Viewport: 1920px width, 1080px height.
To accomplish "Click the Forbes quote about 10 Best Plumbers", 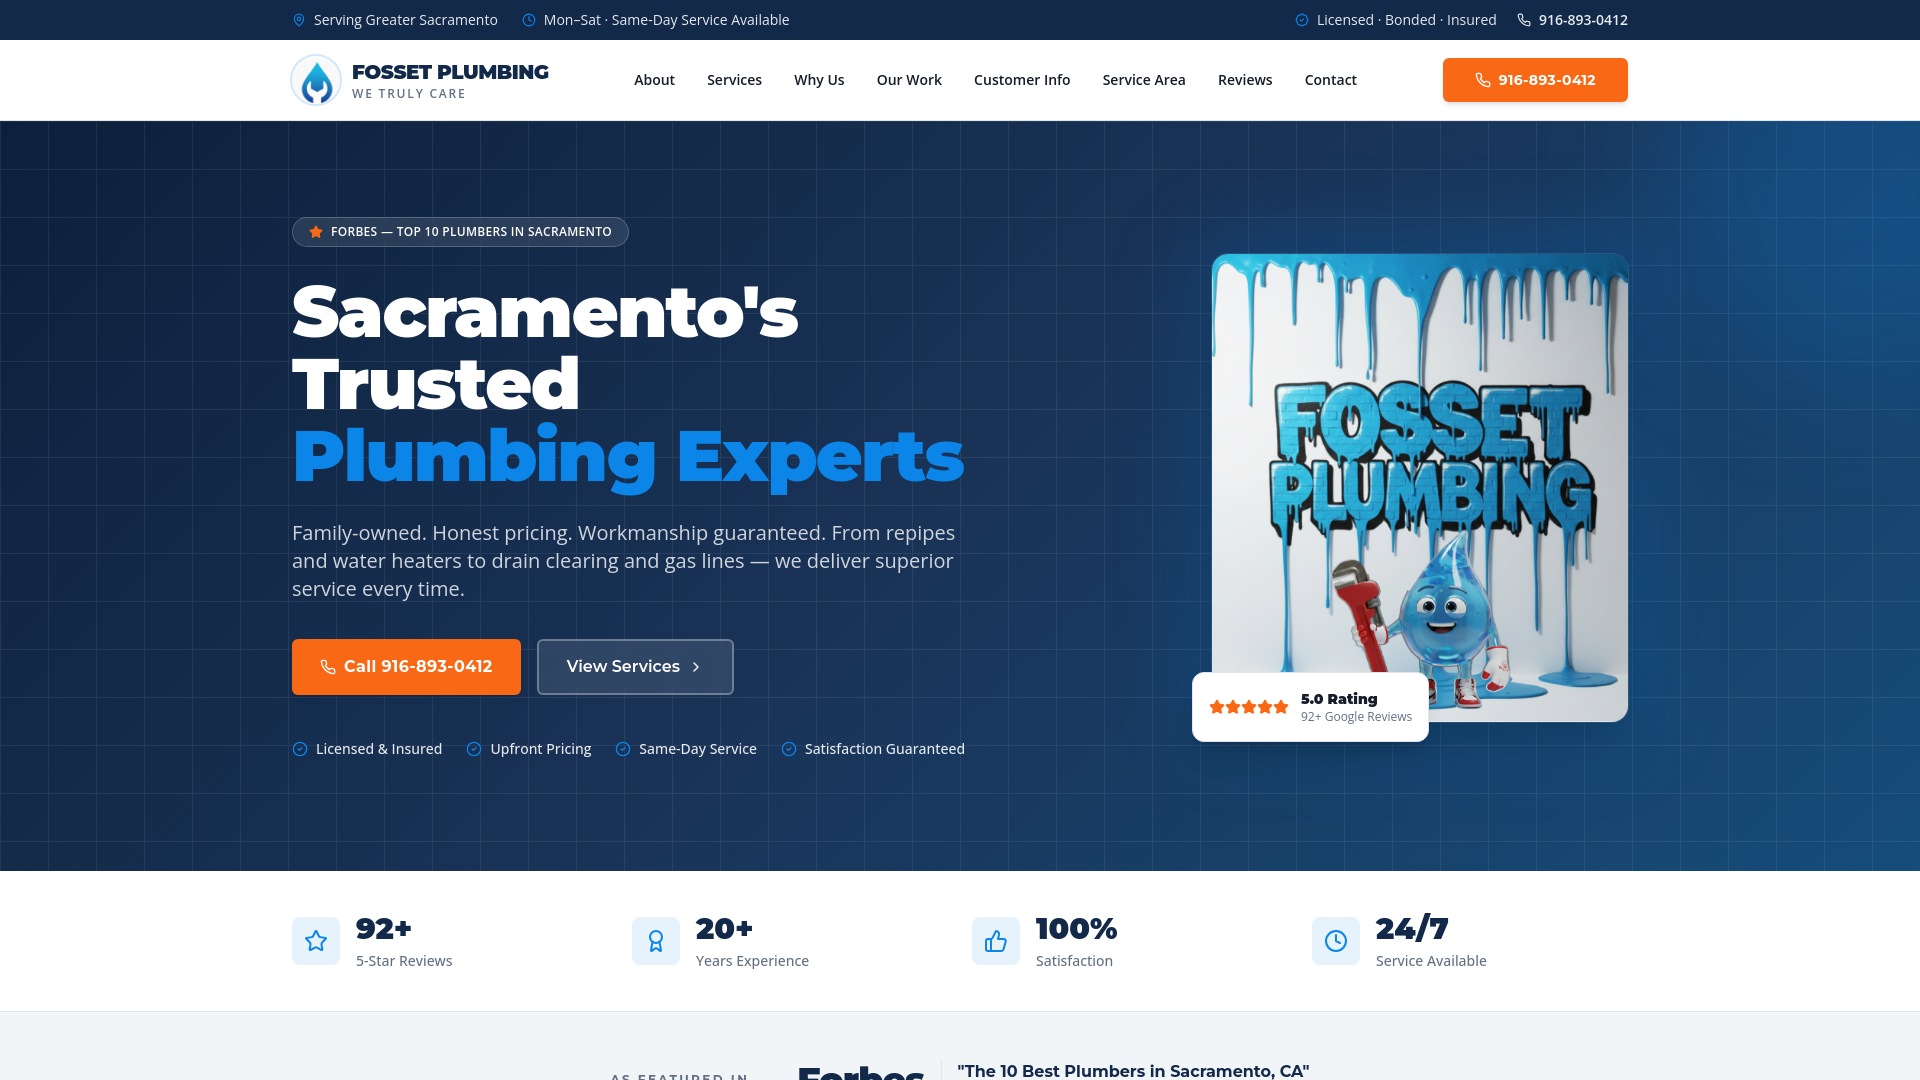I will [1133, 1071].
